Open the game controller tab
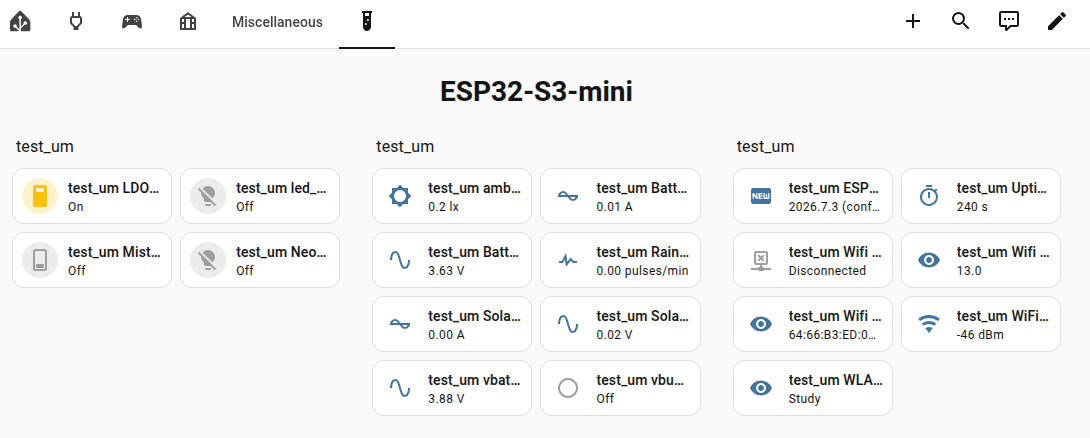The image size is (1090, 438). (x=132, y=22)
